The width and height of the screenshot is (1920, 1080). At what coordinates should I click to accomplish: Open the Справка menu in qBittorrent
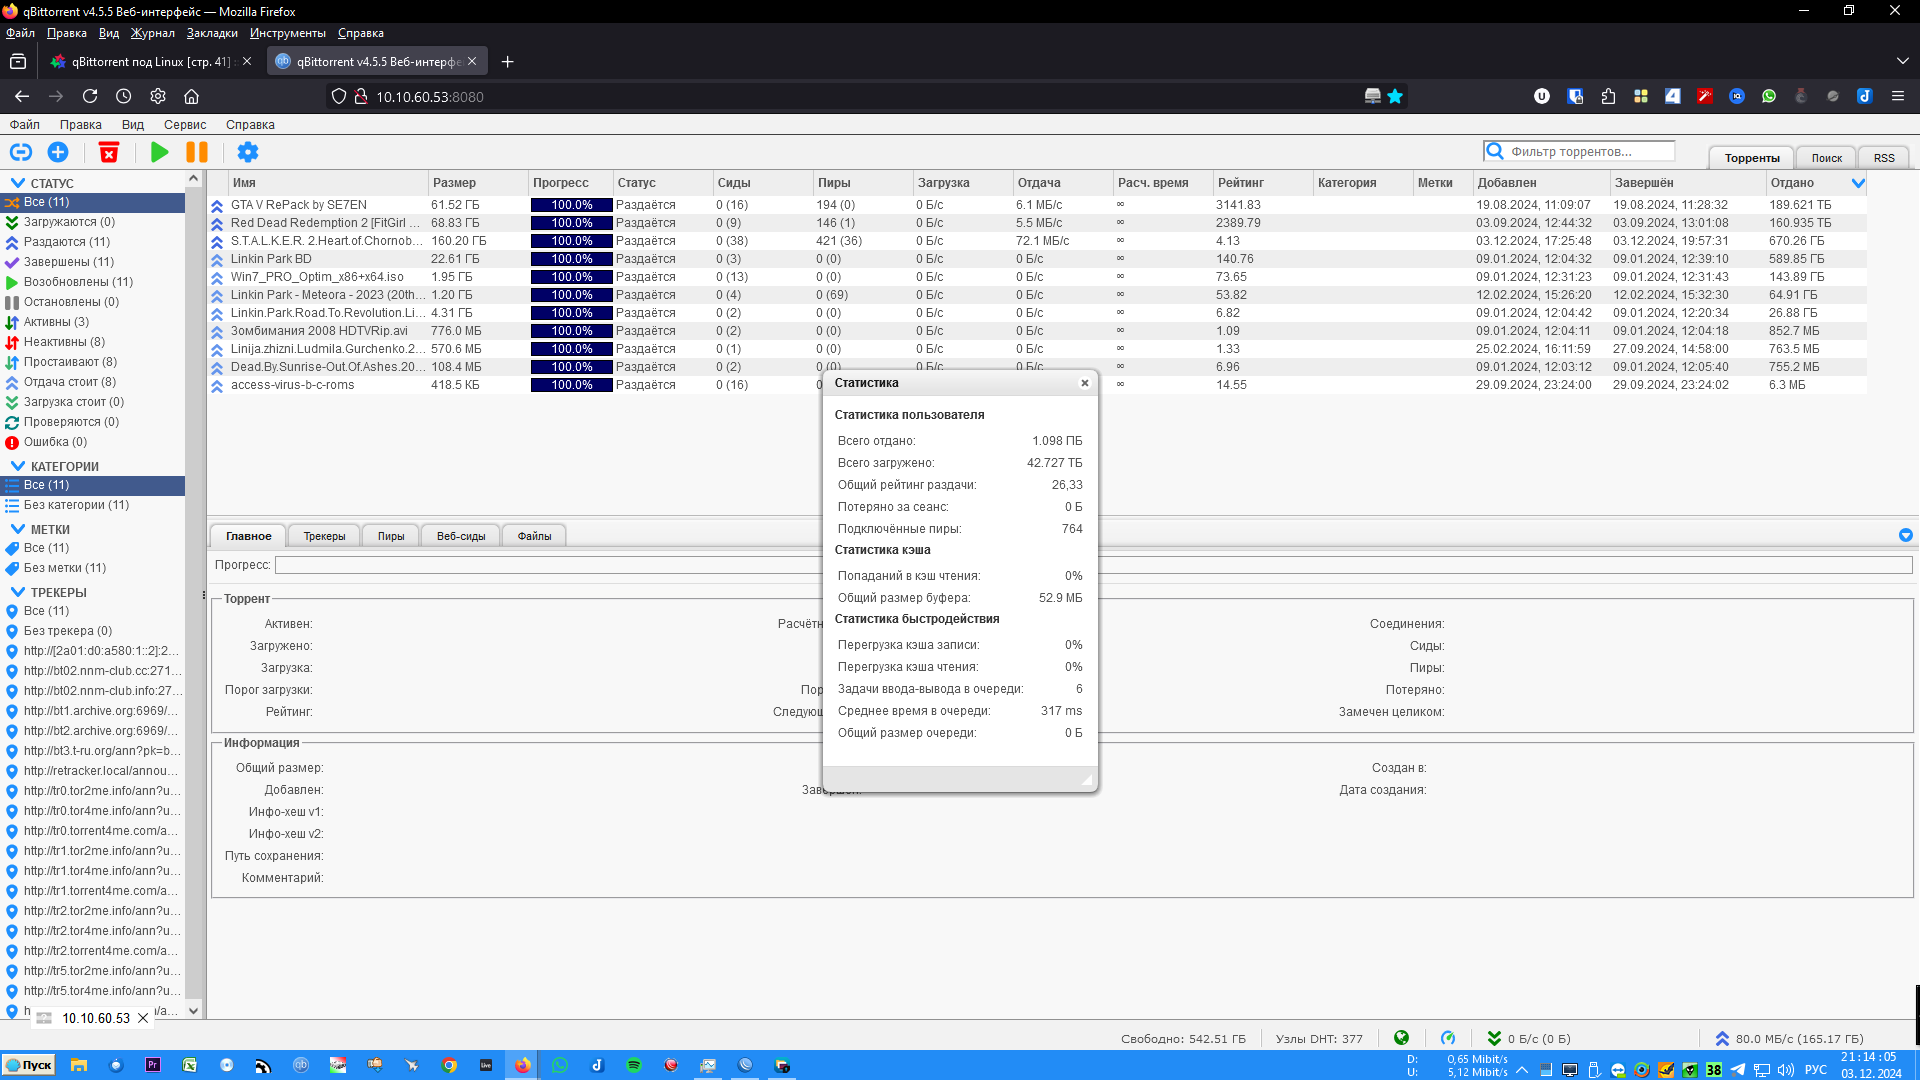coord(250,125)
